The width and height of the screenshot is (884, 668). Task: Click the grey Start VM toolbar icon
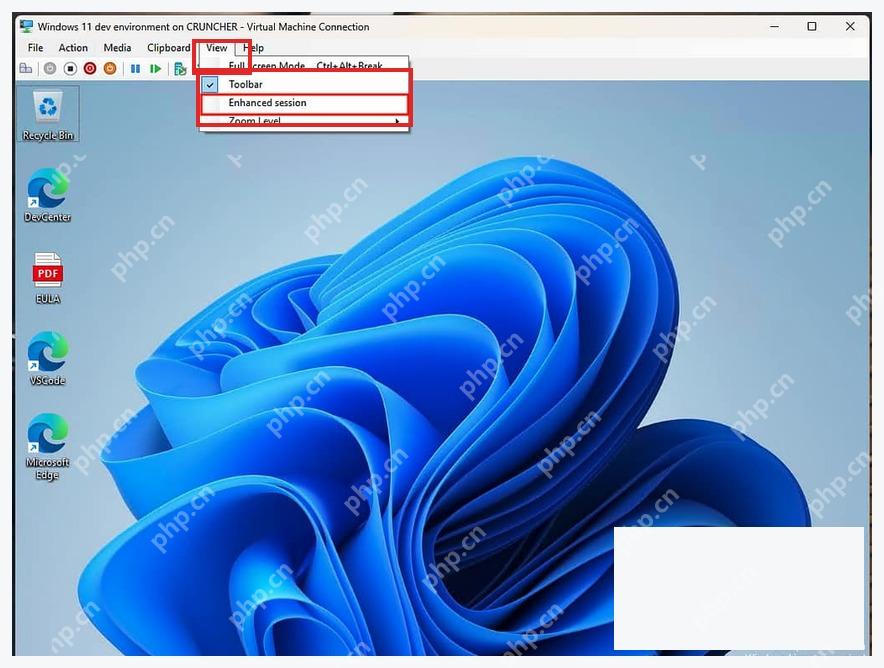point(50,68)
